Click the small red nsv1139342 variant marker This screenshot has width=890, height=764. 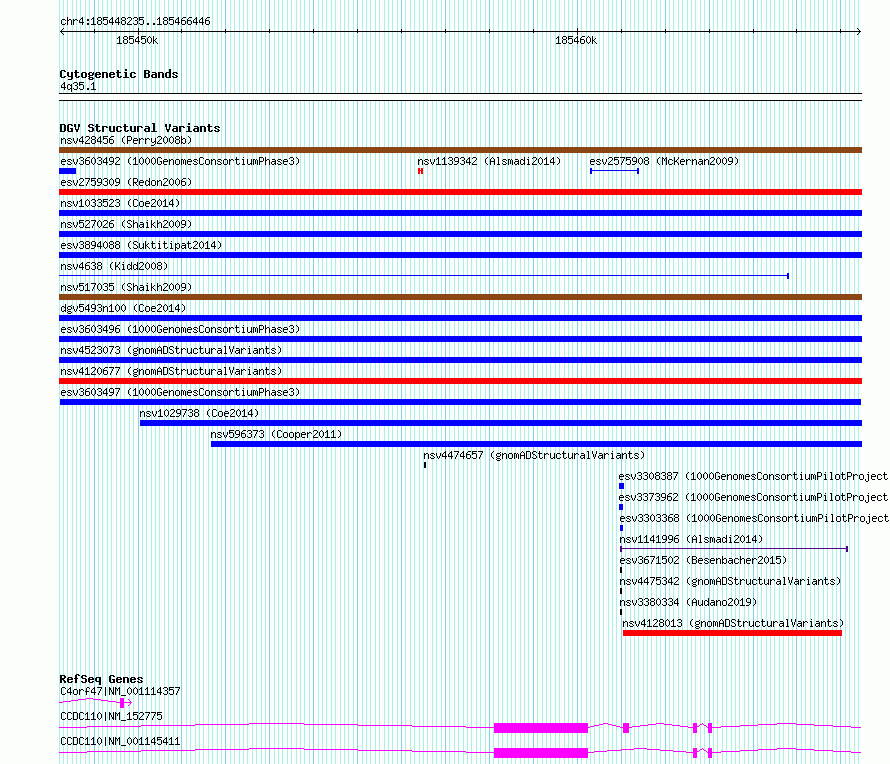[x=421, y=171]
